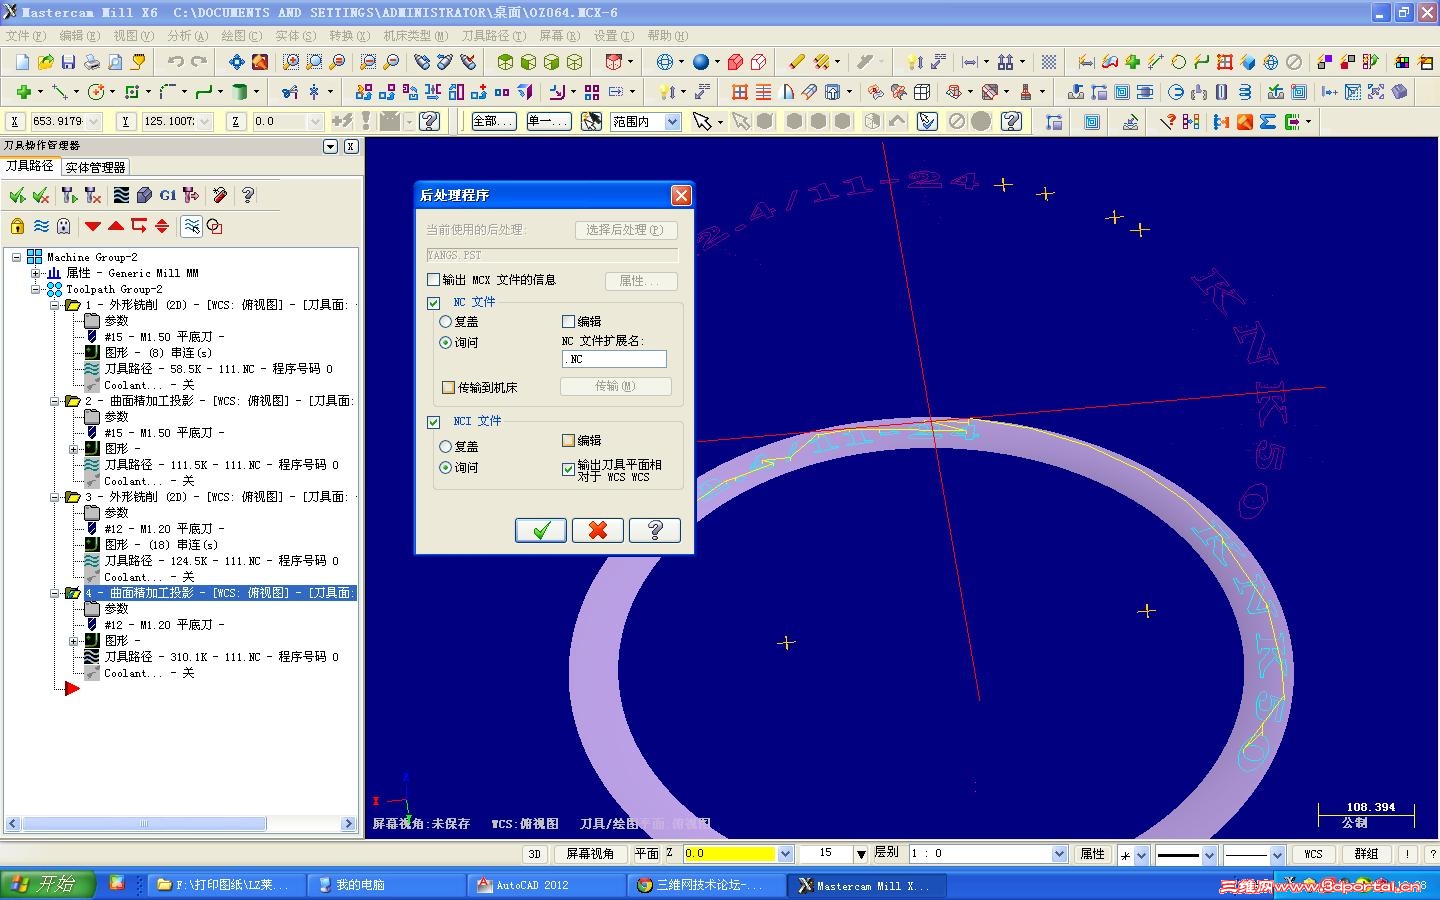
Task: Select NC file 询问 radio button
Action: click(446, 343)
